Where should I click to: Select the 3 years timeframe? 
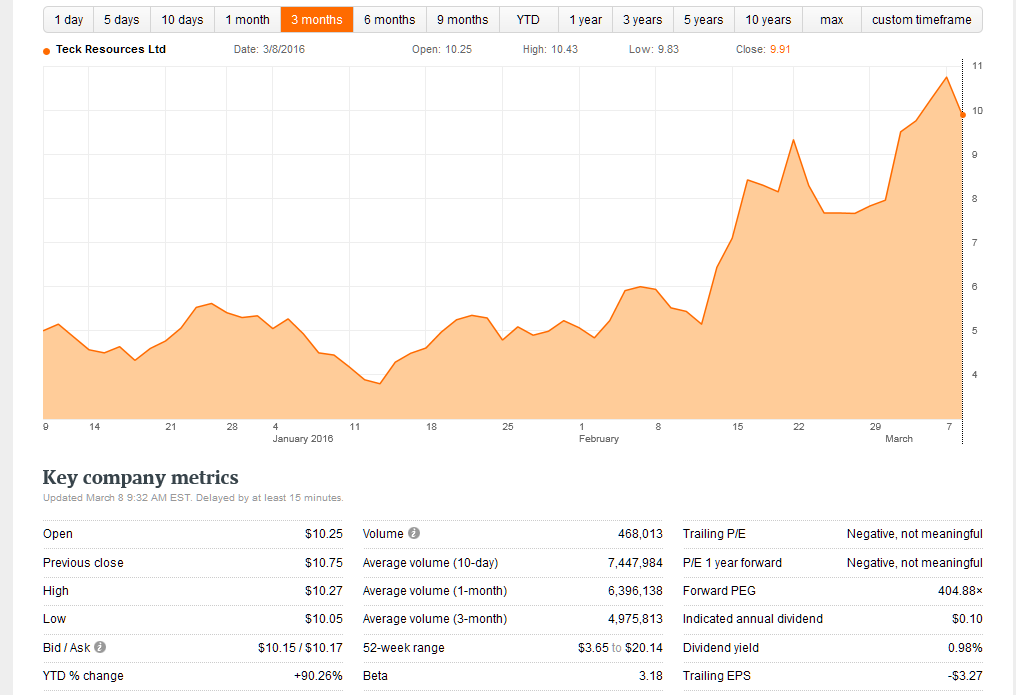click(x=642, y=20)
